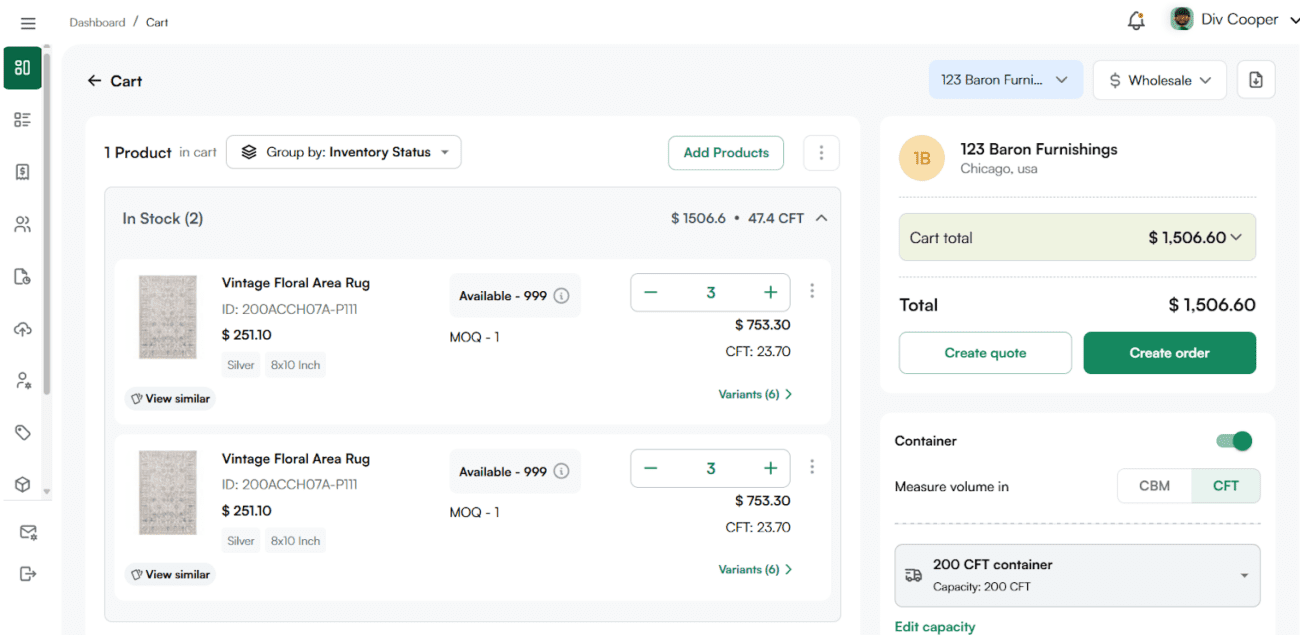Screen dimensions: 1300x635
Task: Click Dashboard in the breadcrumb
Action: click(x=97, y=22)
